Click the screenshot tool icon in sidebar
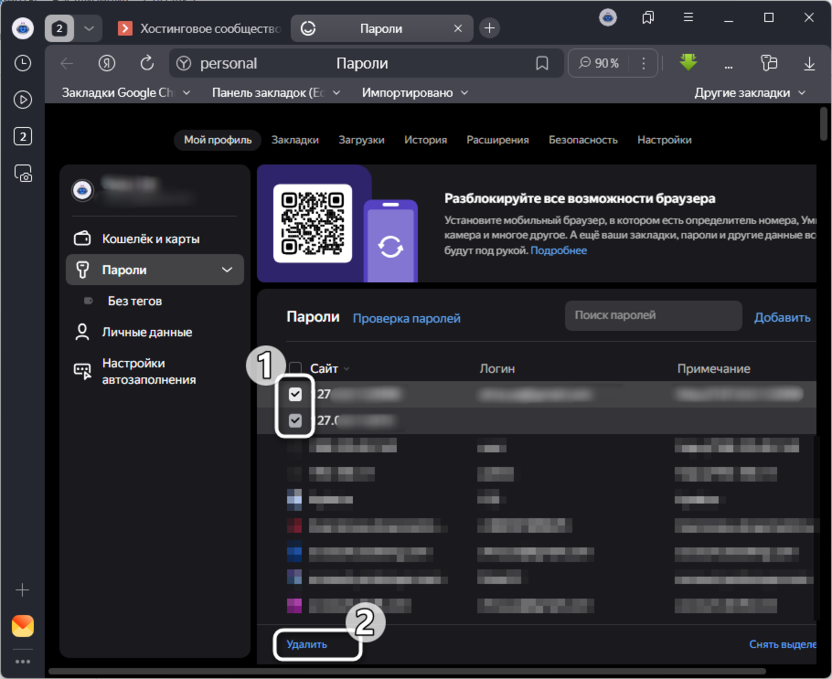 22,173
